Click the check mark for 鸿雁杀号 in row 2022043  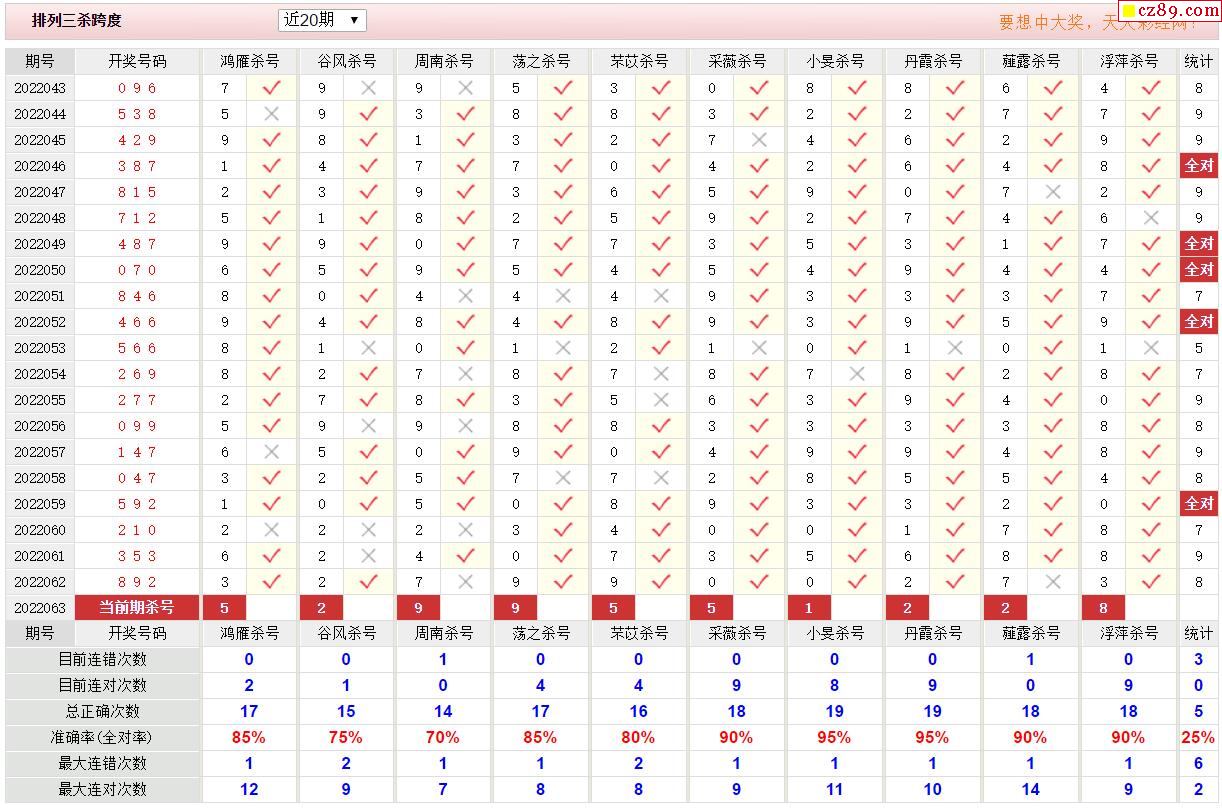[271, 88]
